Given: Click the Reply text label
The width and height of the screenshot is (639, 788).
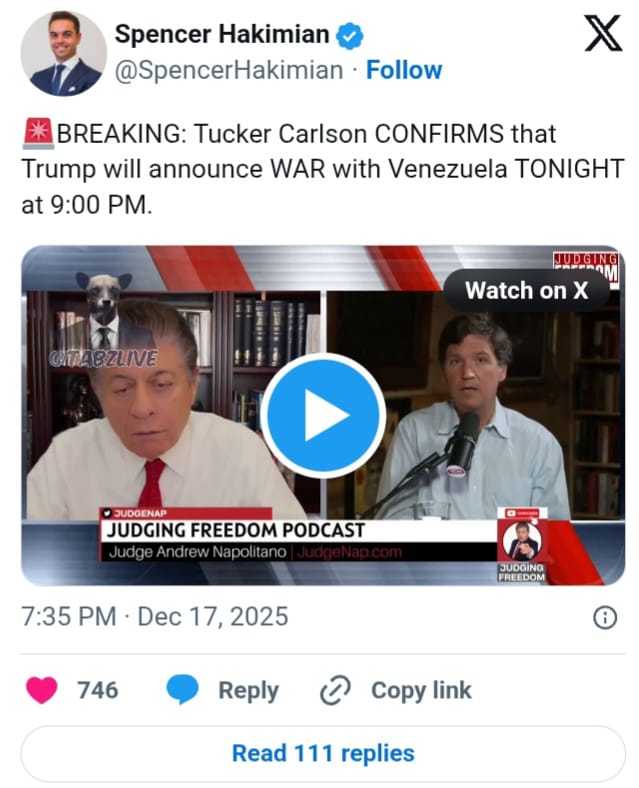Looking at the screenshot, I should 248,691.
